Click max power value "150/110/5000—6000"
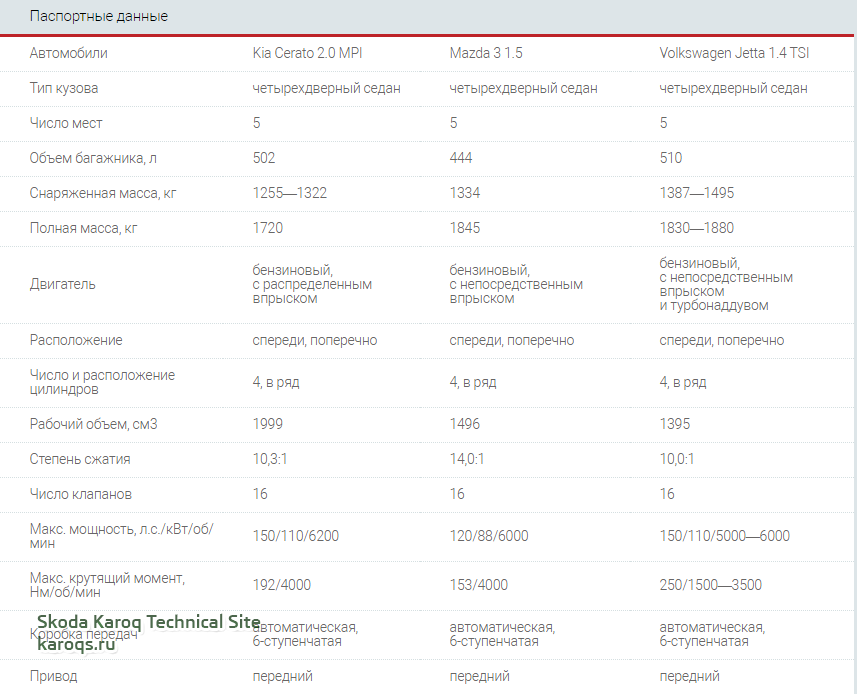858x694 pixels. (x=724, y=536)
